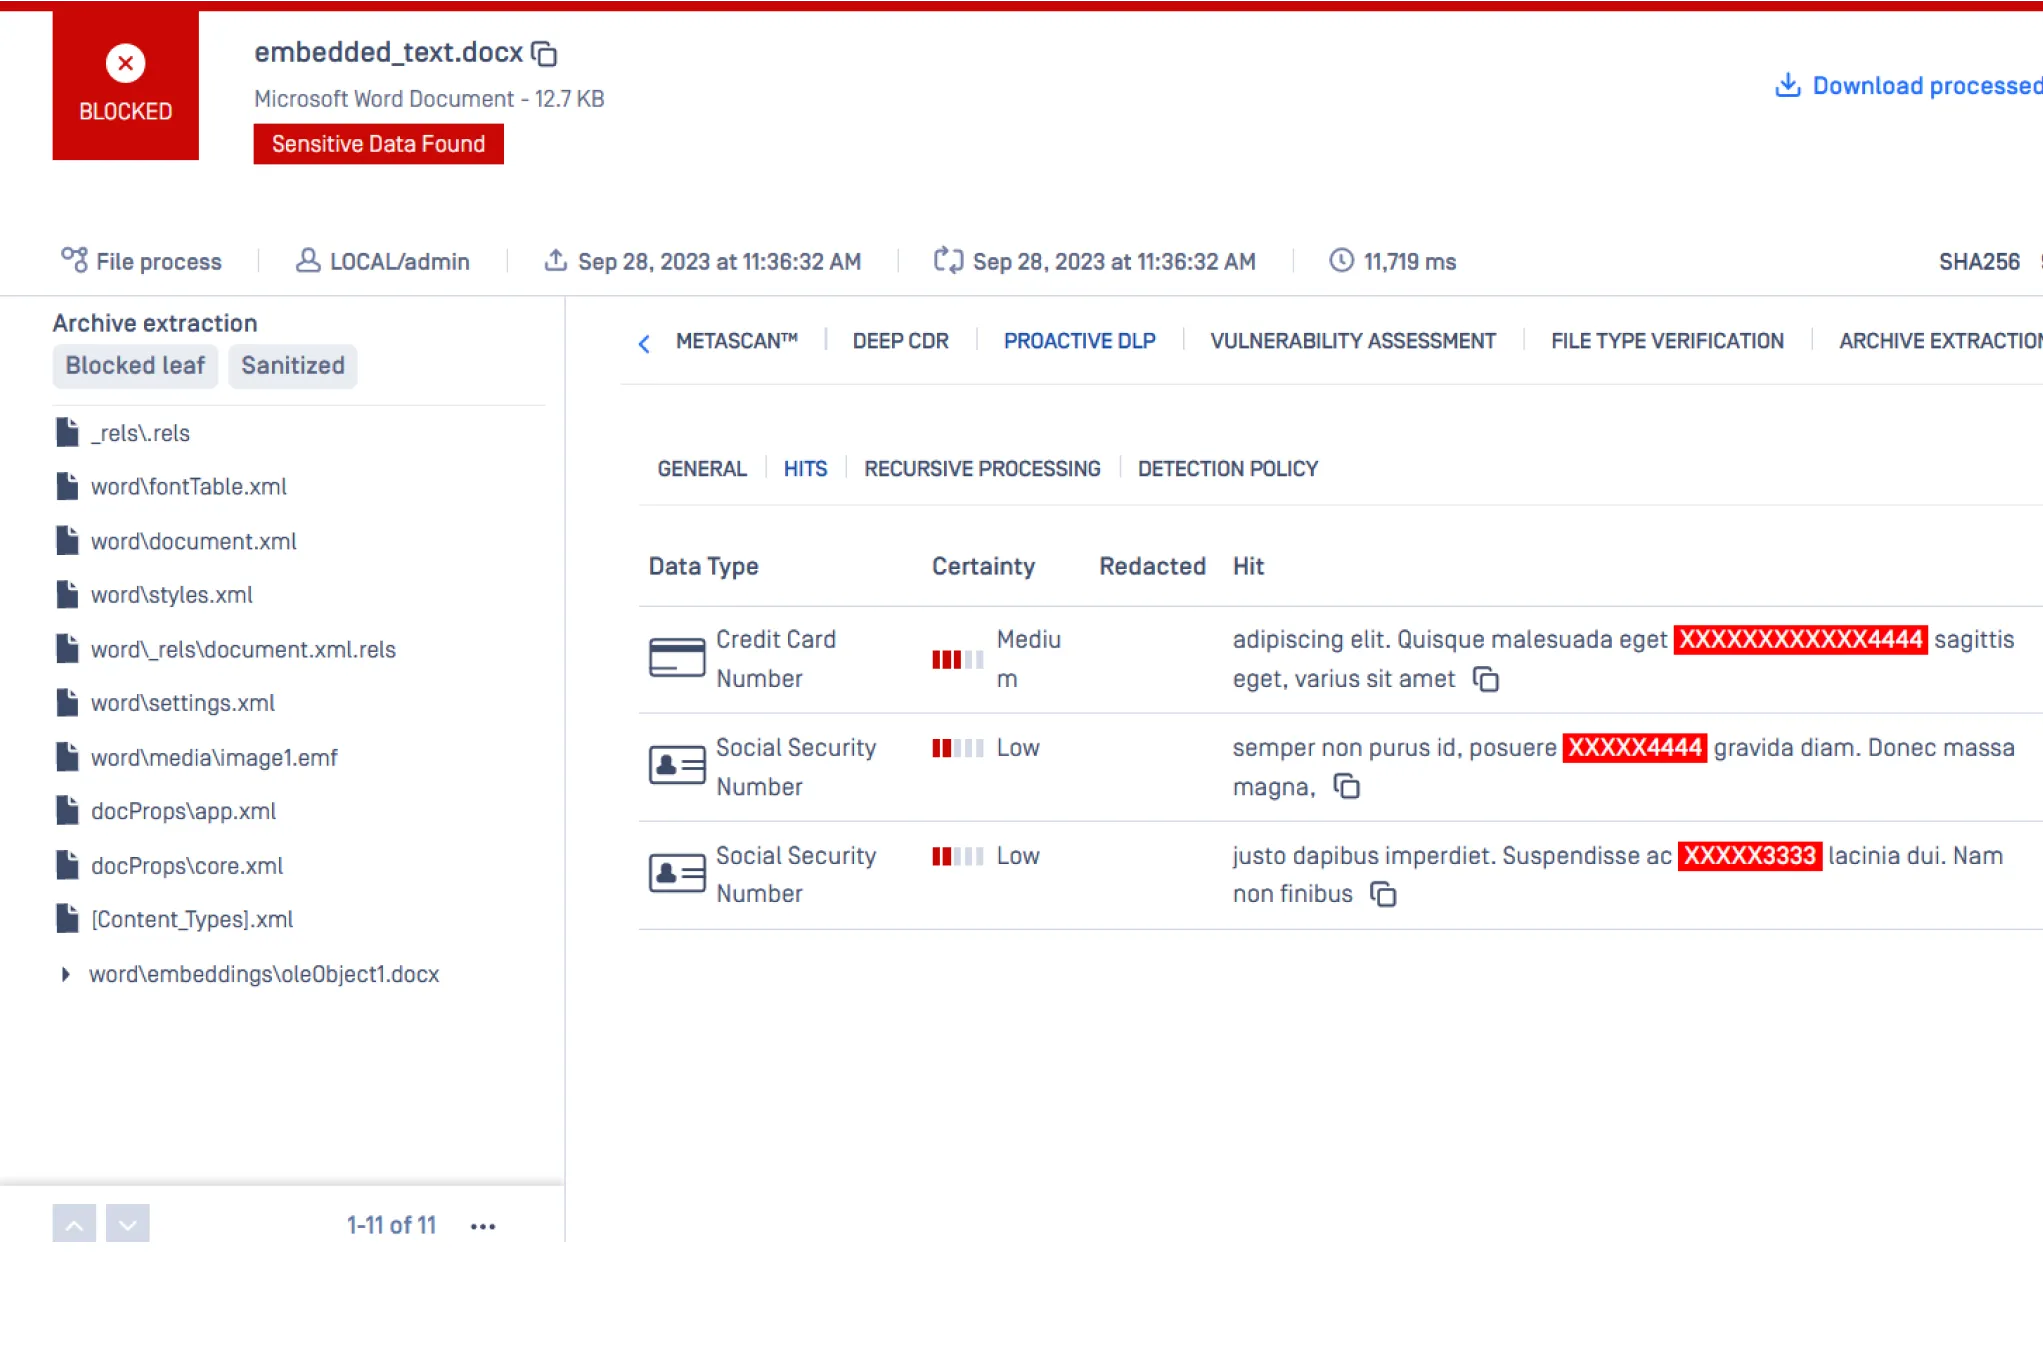Image resolution: width=2043 pixels, height=1362 pixels.
Task: Open the Vulnerability Assessment tab
Action: (x=1352, y=341)
